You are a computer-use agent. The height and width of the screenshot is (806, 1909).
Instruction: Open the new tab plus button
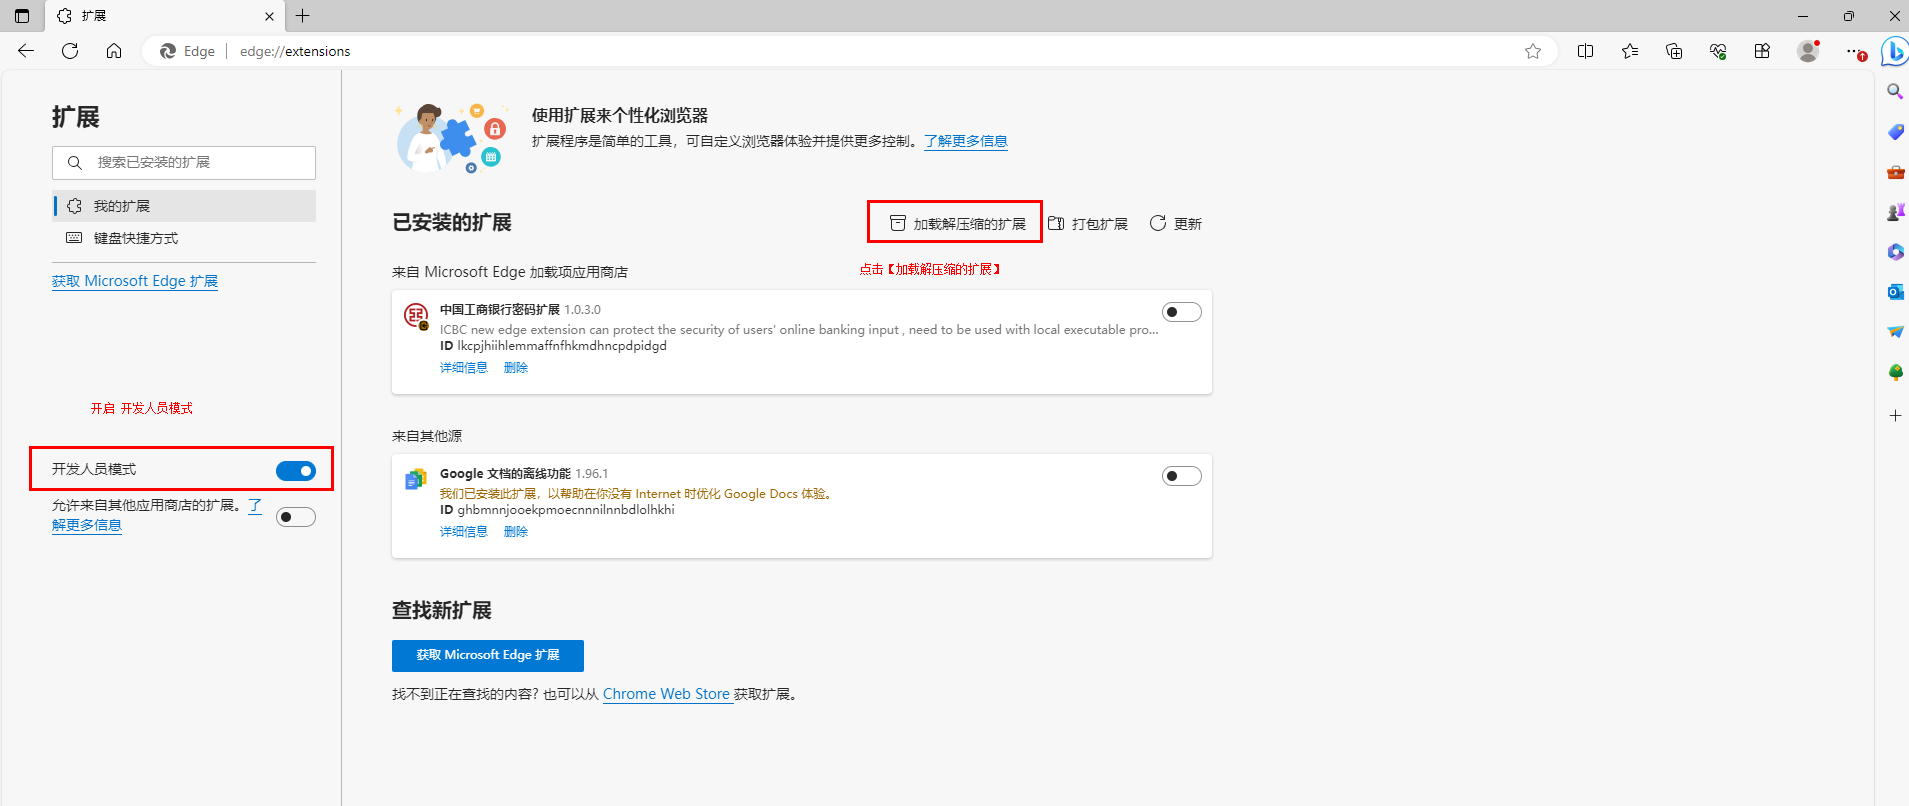coord(302,16)
